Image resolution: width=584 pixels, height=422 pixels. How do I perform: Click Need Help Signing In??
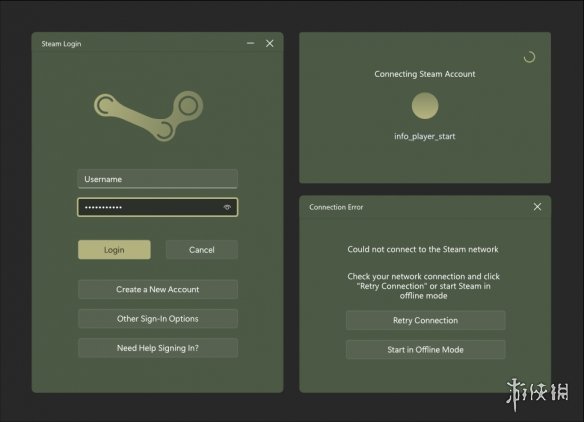pos(158,348)
